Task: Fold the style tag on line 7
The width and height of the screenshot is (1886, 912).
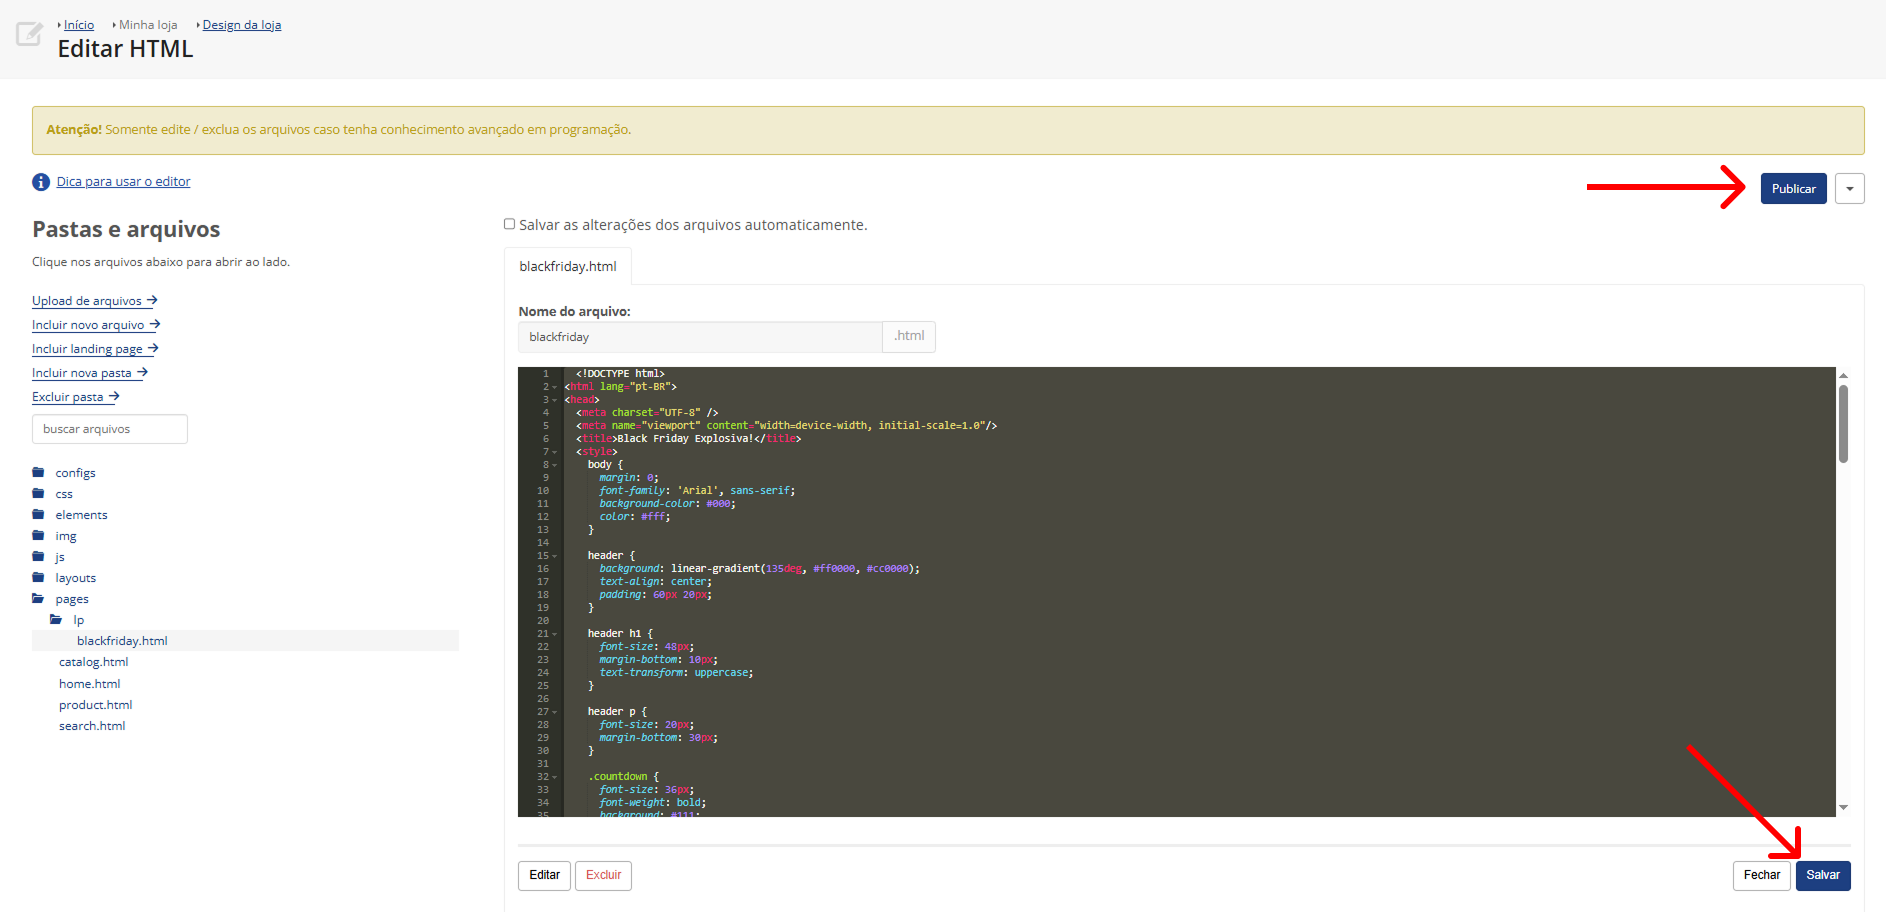Action: (x=555, y=452)
